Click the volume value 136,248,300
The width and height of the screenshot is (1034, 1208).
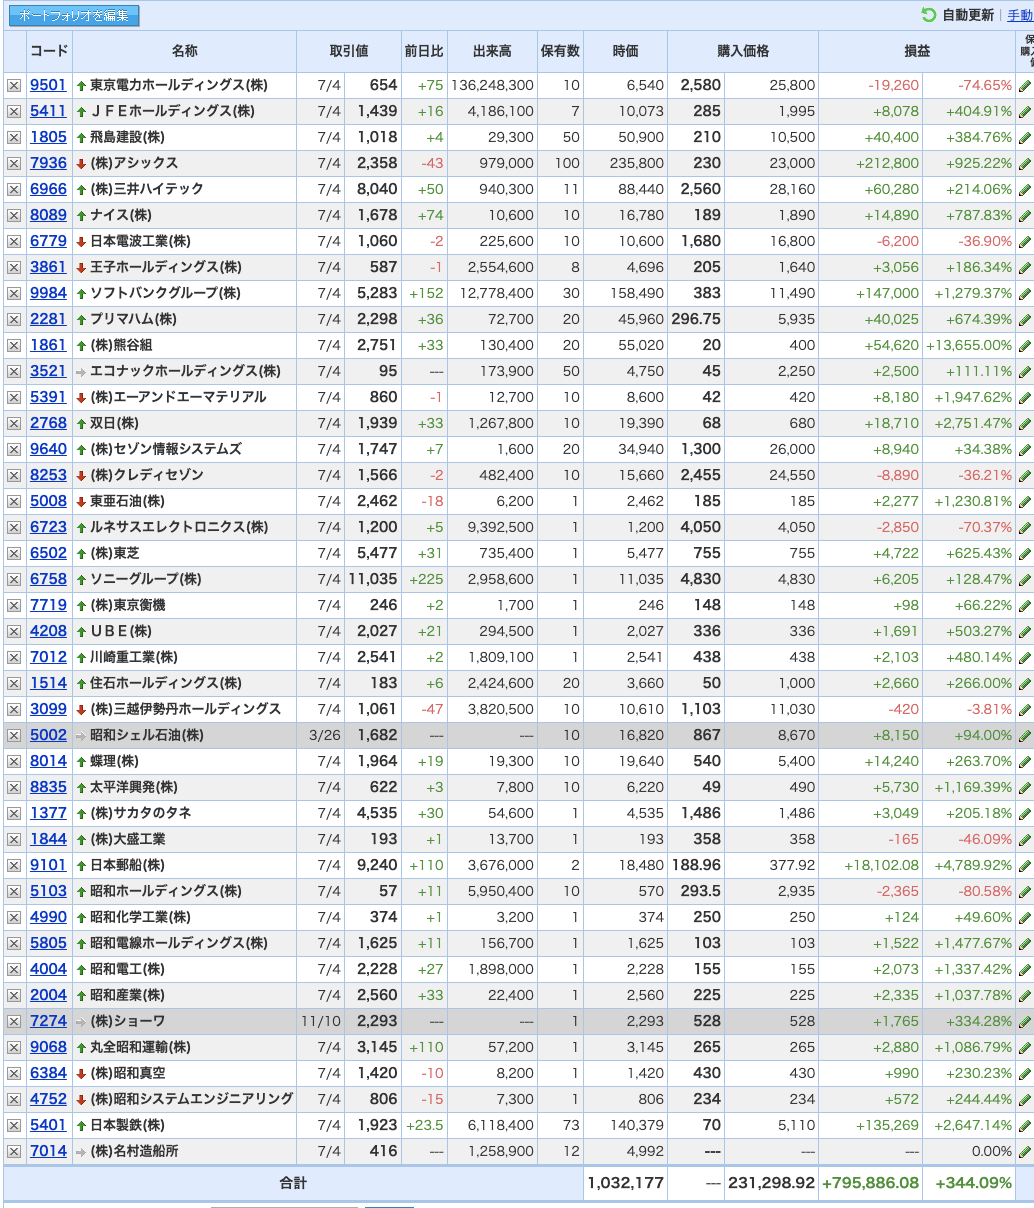(x=492, y=85)
